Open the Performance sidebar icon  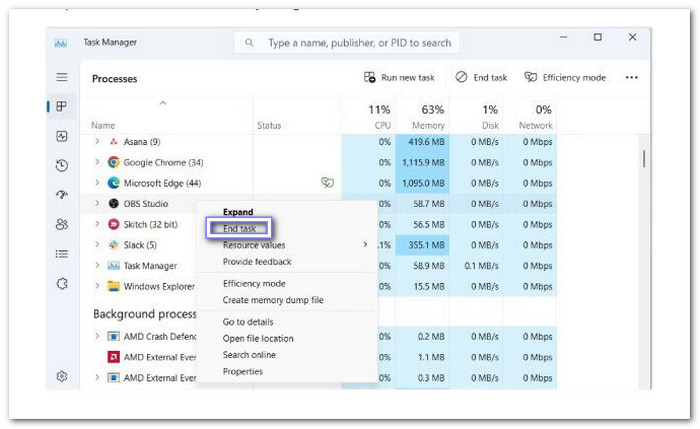click(x=62, y=136)
